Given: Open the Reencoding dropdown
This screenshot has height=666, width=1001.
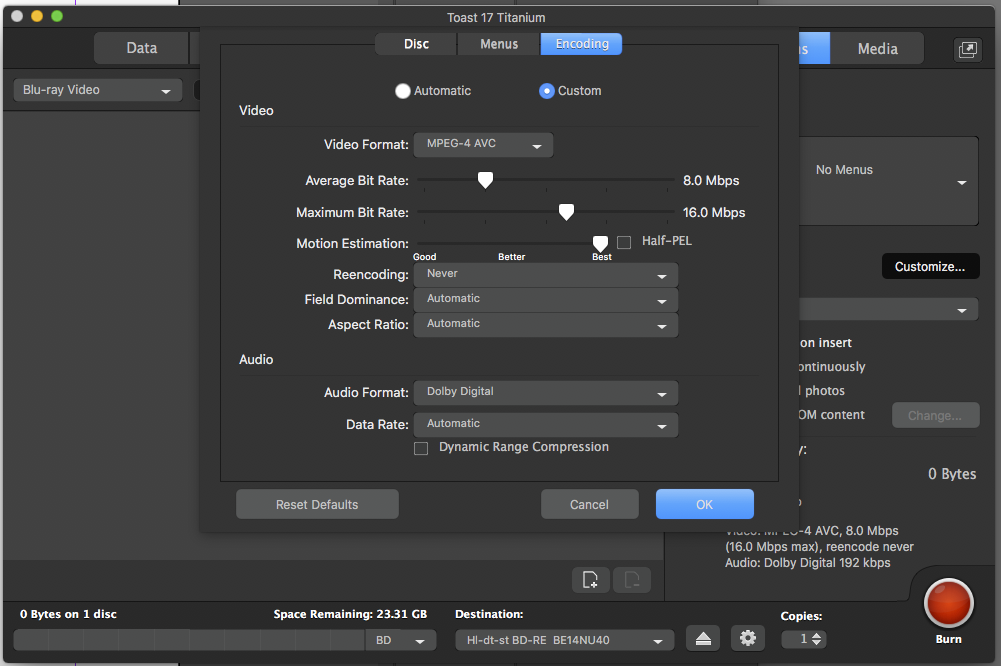Looking at the screenshot, I should tap(546, 275).
